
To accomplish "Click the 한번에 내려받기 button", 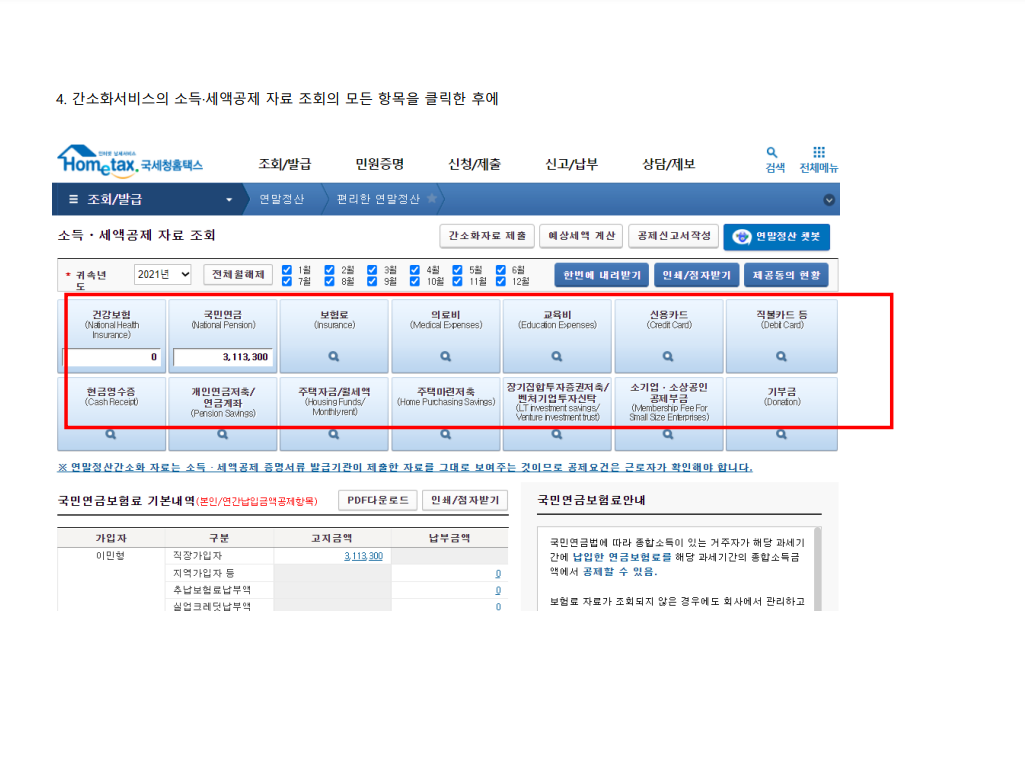I will [x=602, y=275].
